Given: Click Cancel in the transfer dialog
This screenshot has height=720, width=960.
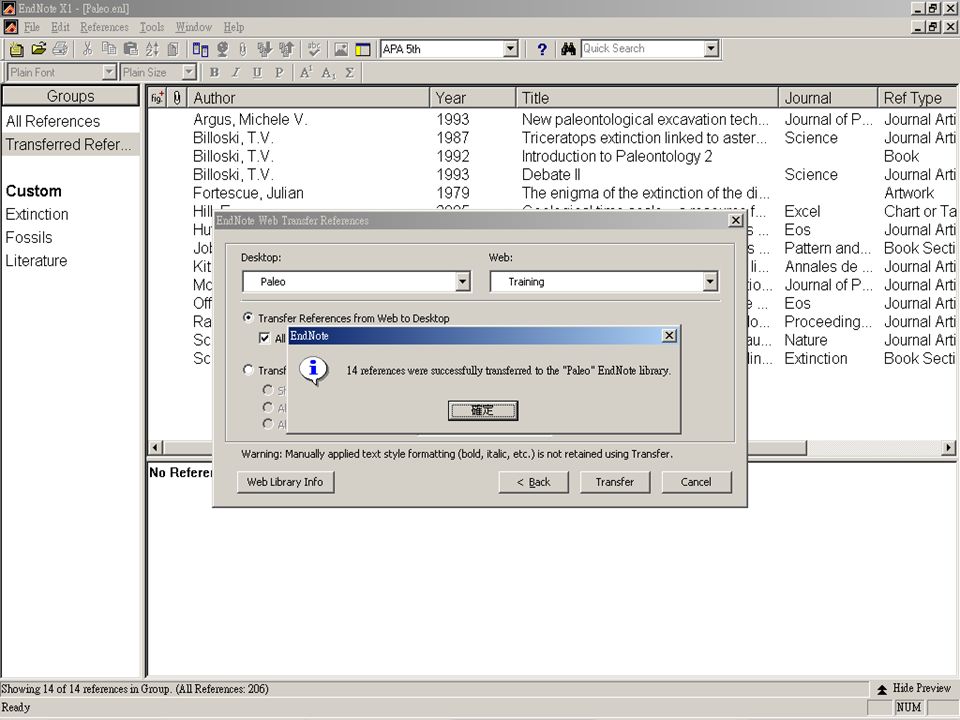Looking at the screenshot, I should click(x=696, y=482).
